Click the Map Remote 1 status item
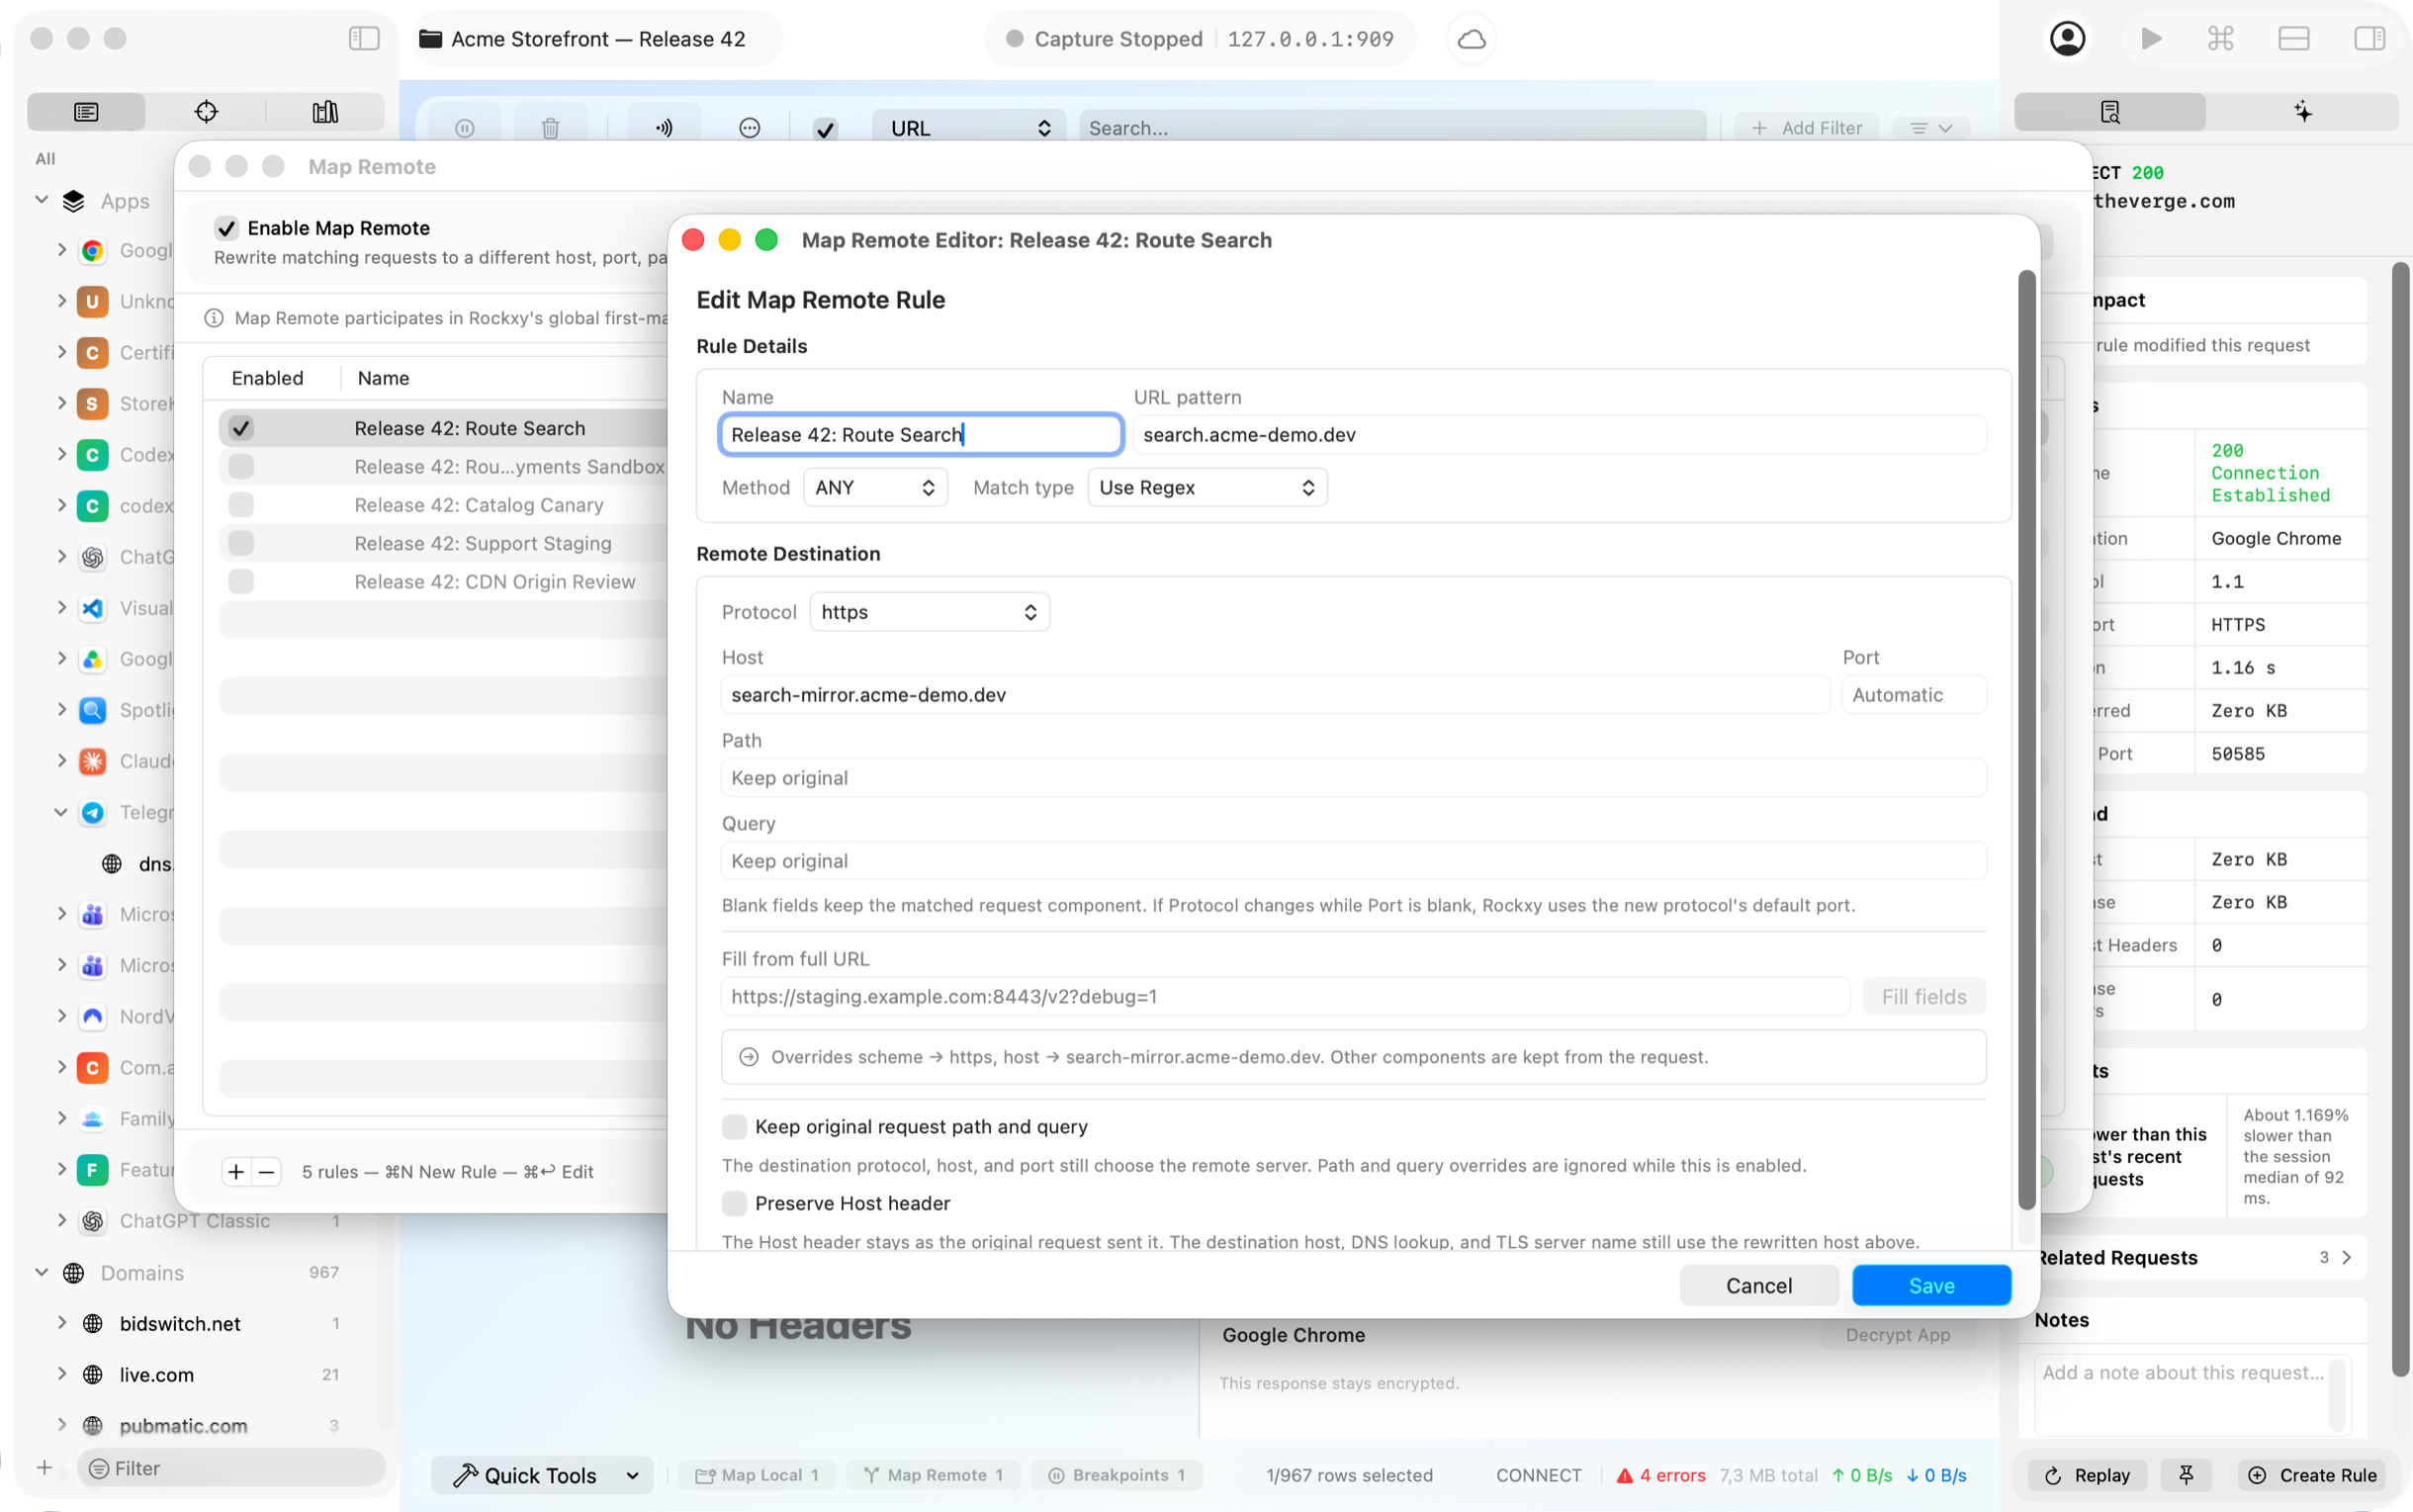This screenshot has width=2413, height=1512. [934, 1475]
